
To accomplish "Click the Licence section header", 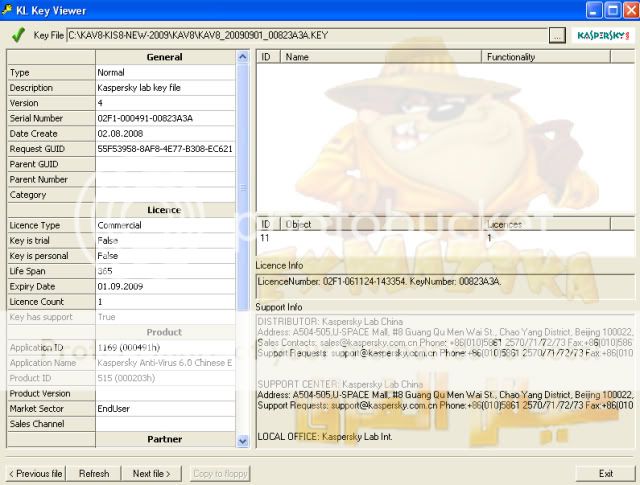I will coord(165,210).
